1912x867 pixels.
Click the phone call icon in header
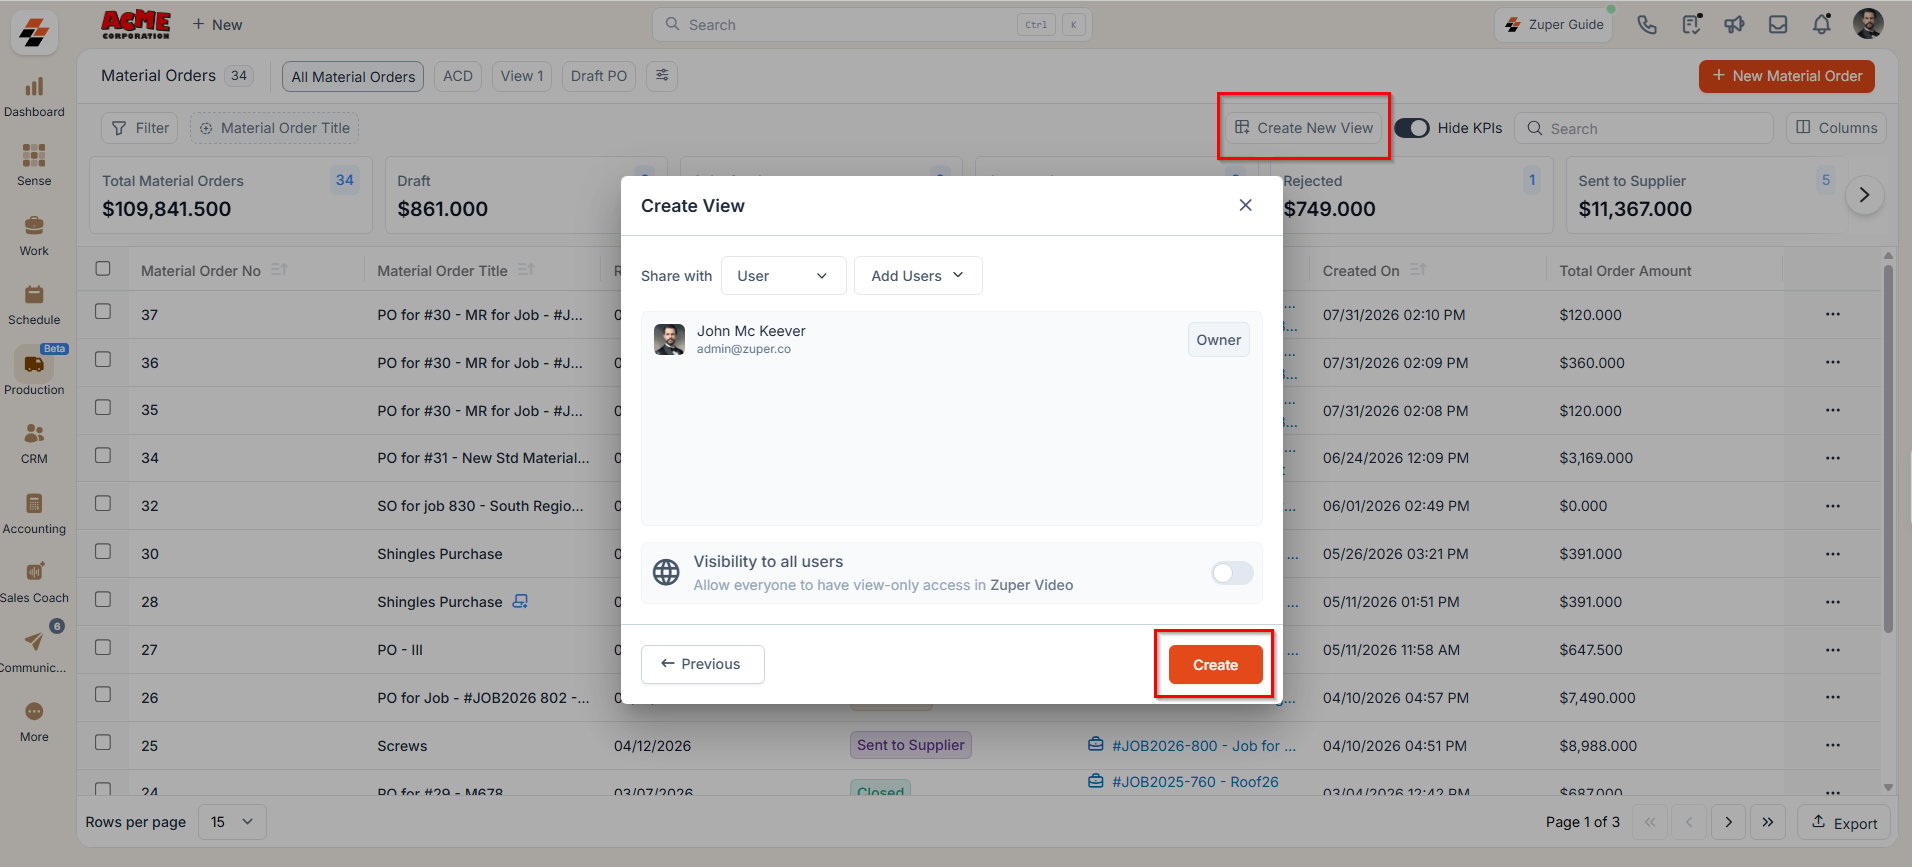1647,25
